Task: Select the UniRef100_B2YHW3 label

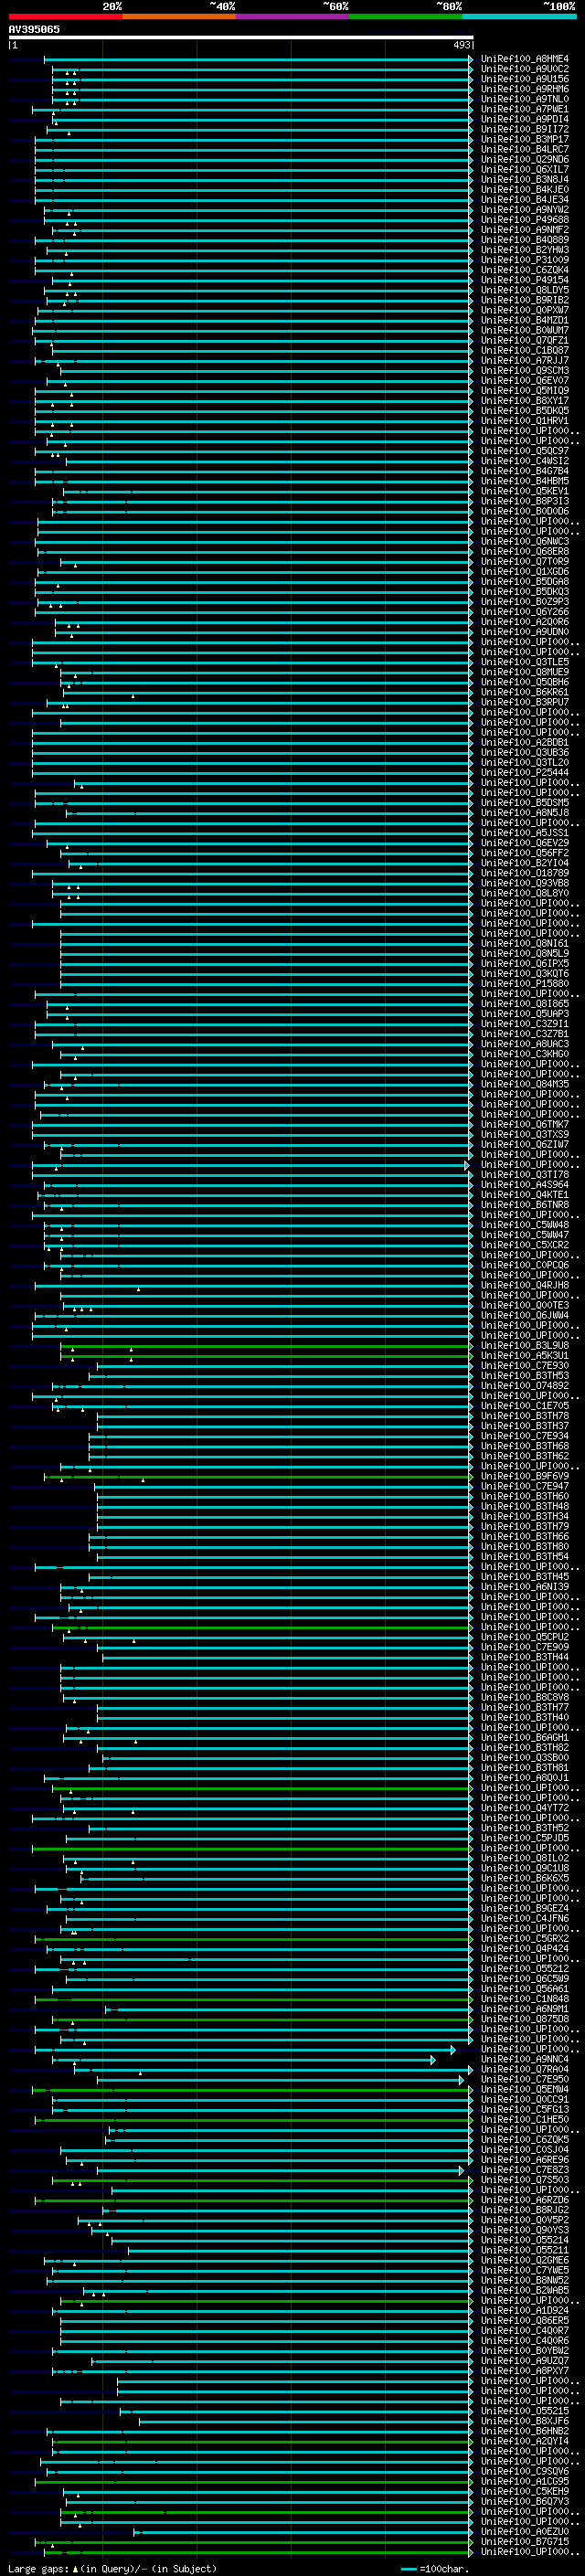Action: (525, 250)
